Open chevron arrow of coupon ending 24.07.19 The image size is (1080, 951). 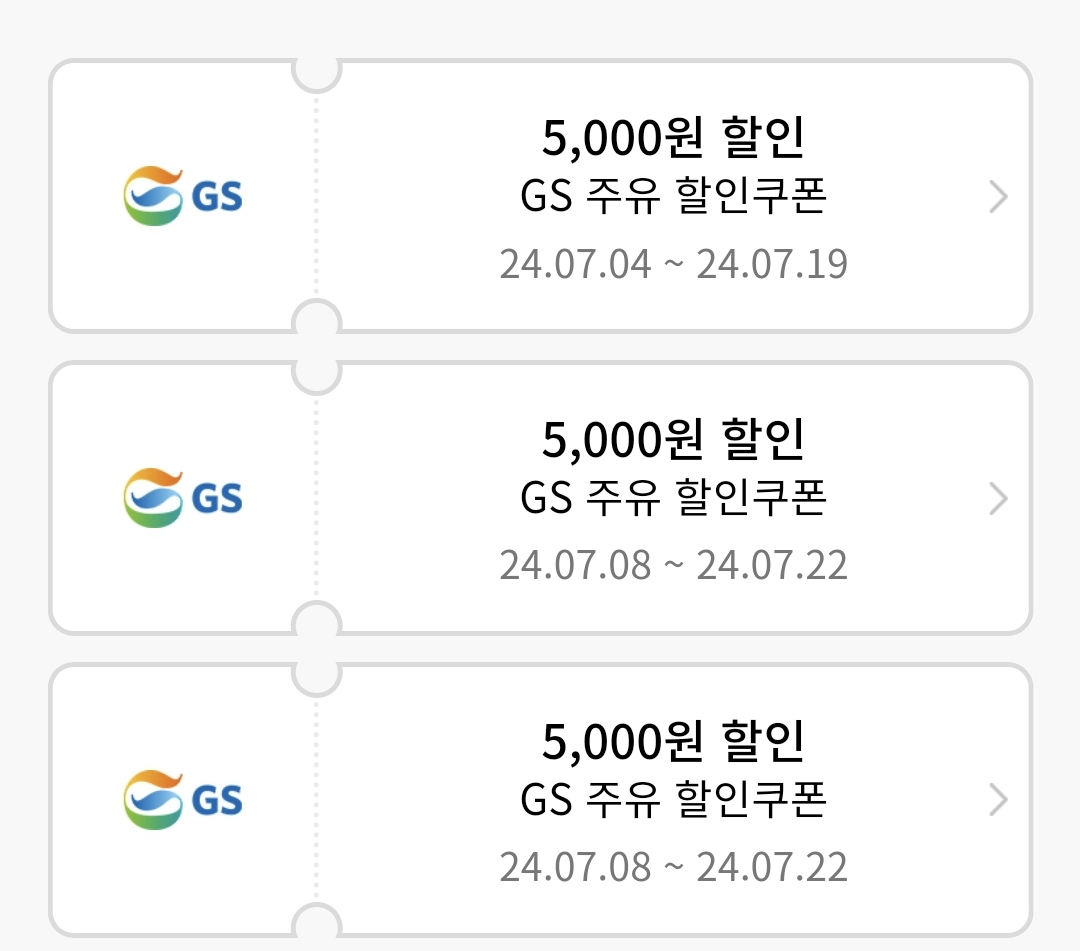click(x=998, y=197)
